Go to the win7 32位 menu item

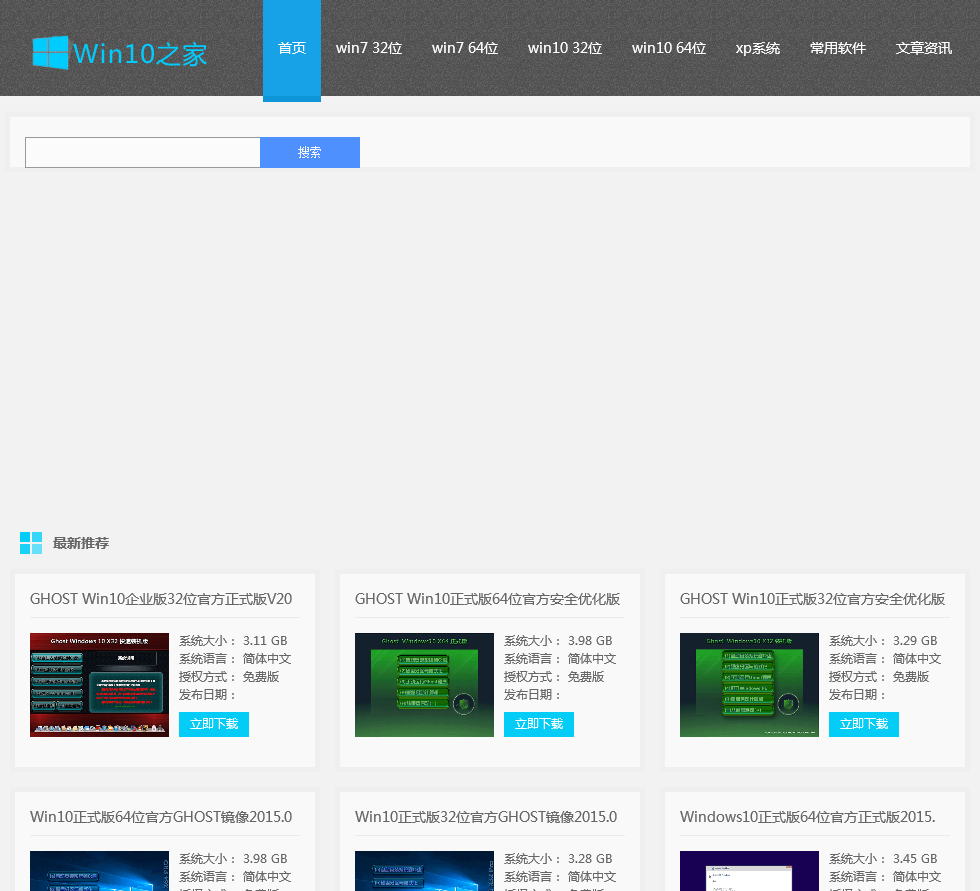(x=369, y=48)
